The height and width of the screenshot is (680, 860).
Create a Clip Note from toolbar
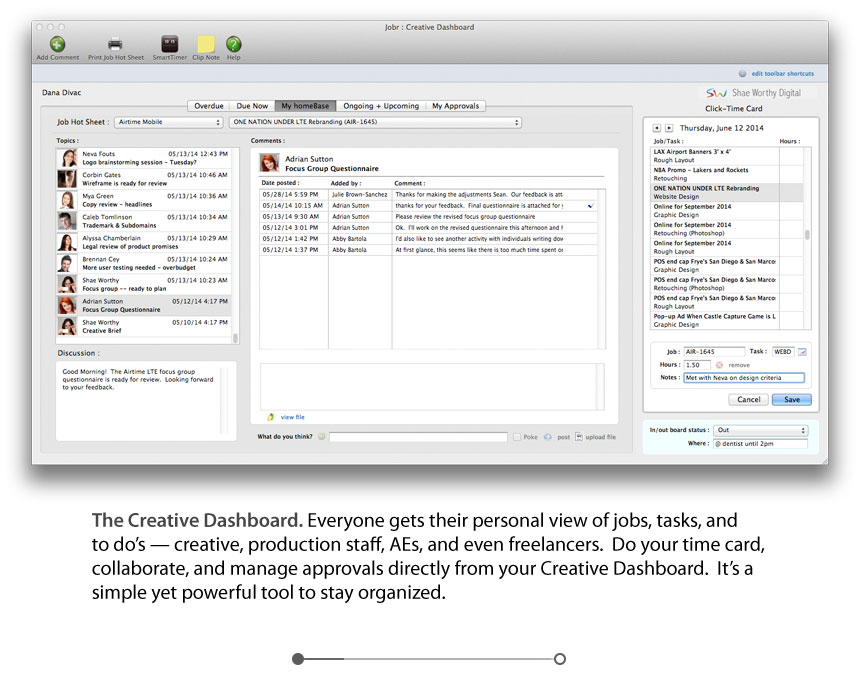pos(206,44)
